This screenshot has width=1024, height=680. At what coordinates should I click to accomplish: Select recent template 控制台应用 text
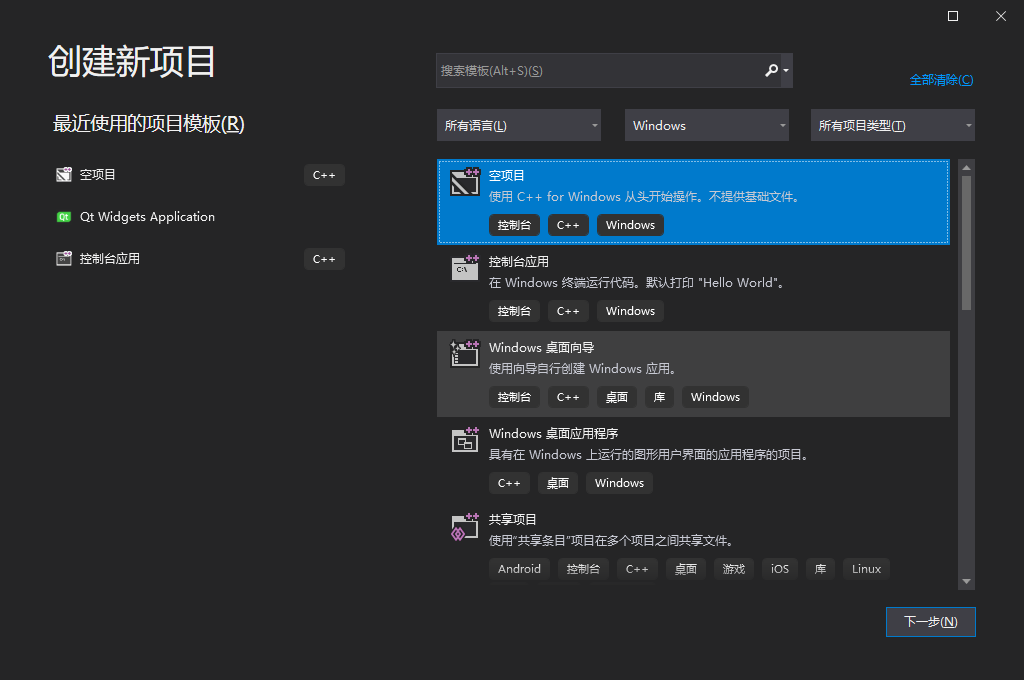[110, 259]
